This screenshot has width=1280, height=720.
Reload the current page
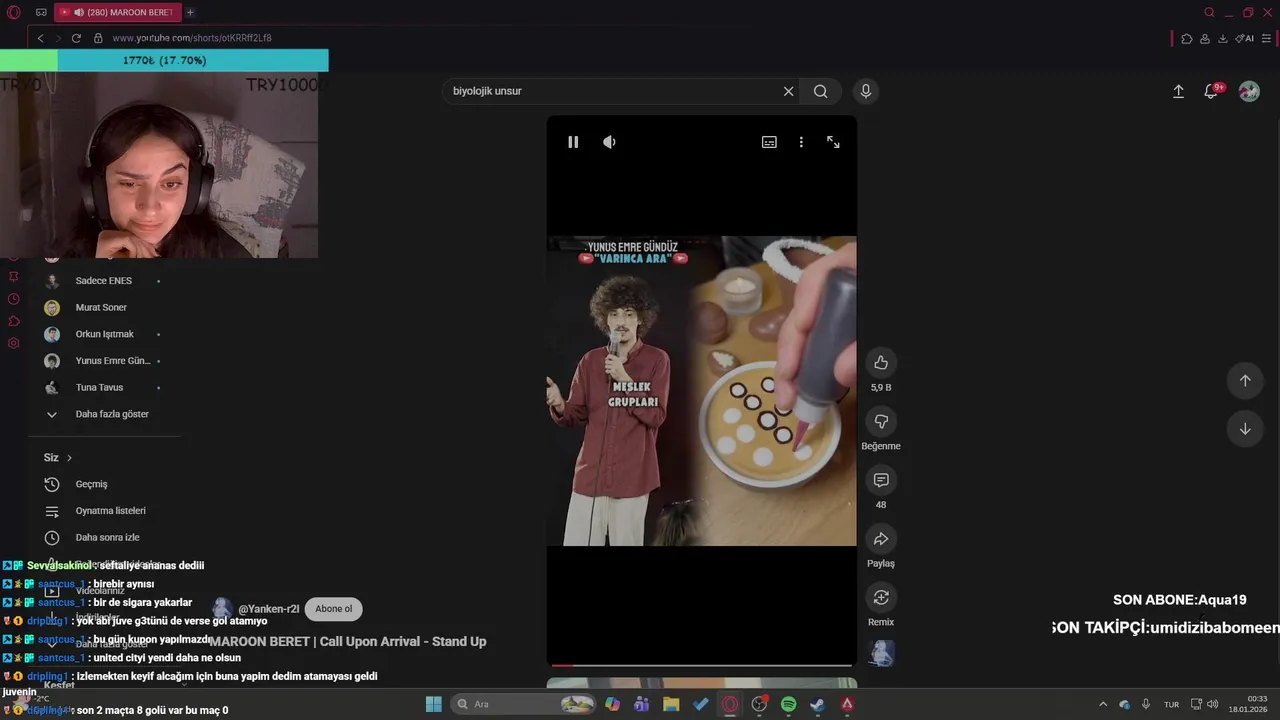76,38
